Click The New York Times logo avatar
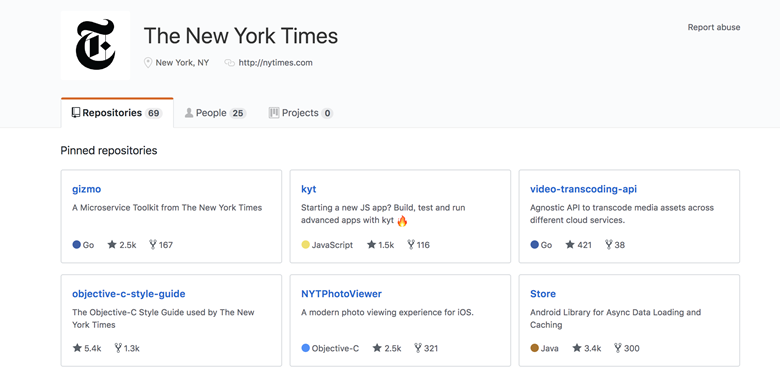This screenshot has width=780, height=385. (96, 45)
